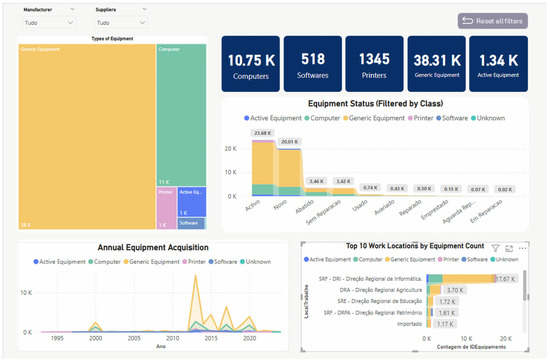Expand the Suppliers Tudo dropdown
Image resolution: width=550 pixels, height=362 pixels.
point(121,23)
